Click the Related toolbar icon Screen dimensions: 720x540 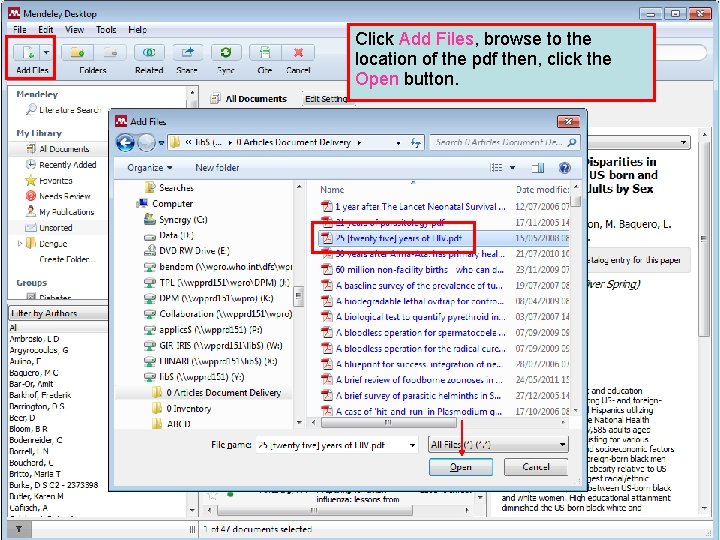(x=149, y=53)
